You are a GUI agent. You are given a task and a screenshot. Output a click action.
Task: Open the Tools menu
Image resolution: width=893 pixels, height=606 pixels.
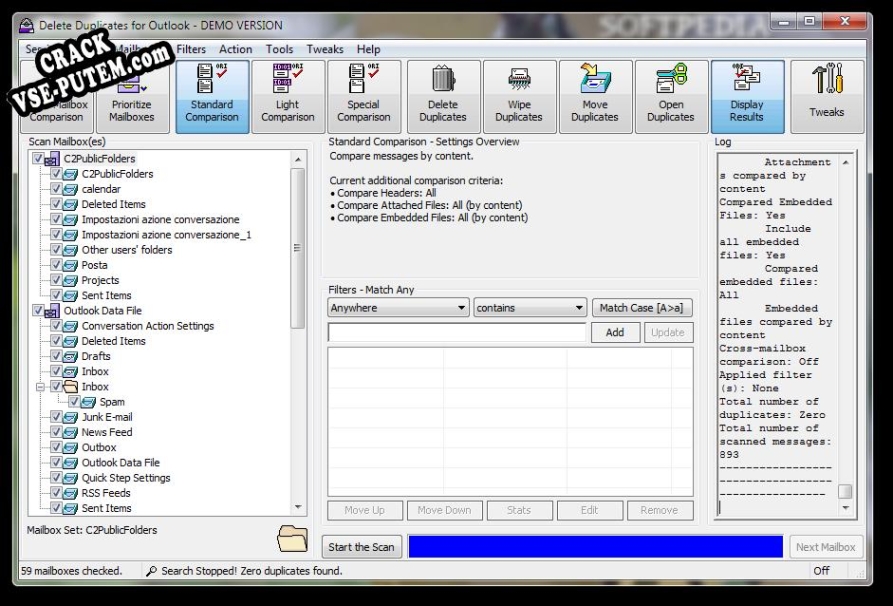coord(280,50)
